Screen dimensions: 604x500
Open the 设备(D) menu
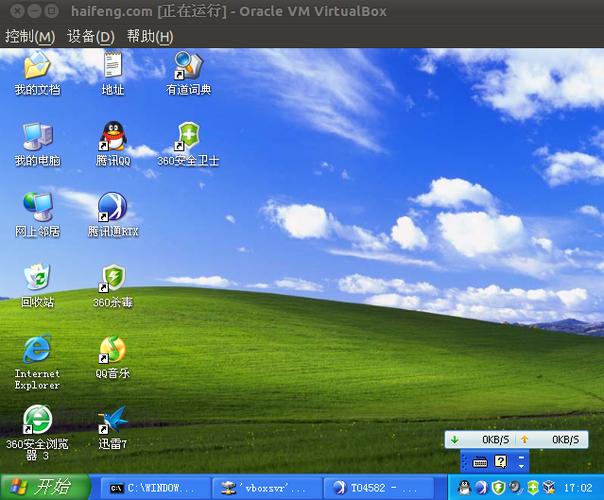(x=91, y=37)
